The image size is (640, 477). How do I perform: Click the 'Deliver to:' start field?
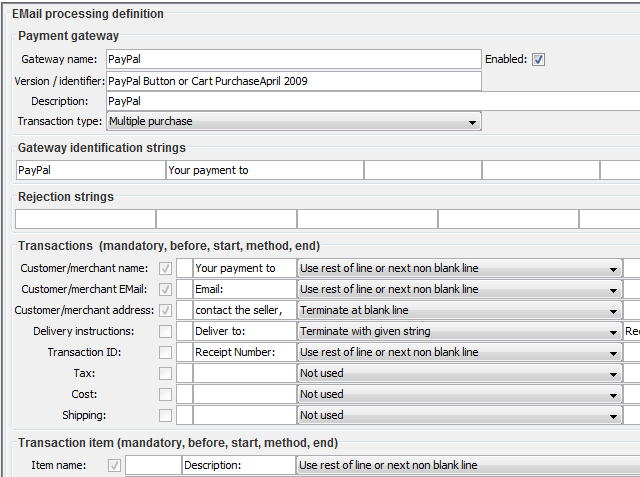244,331
